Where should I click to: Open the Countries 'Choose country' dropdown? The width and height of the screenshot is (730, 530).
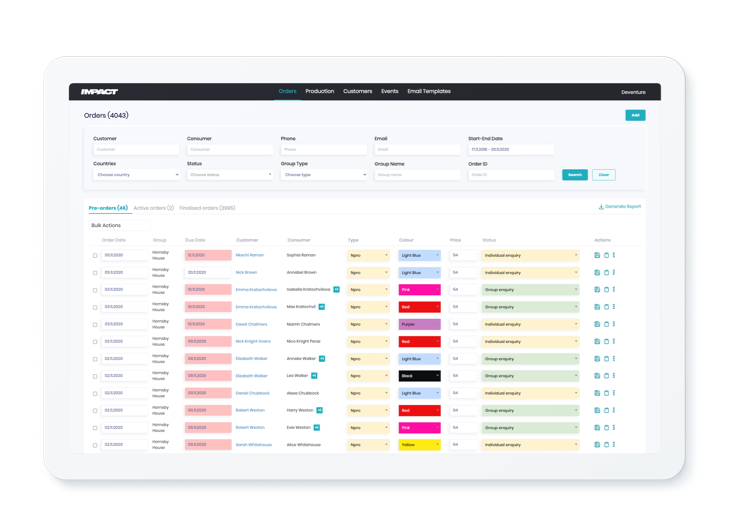(x=136, y=175)
